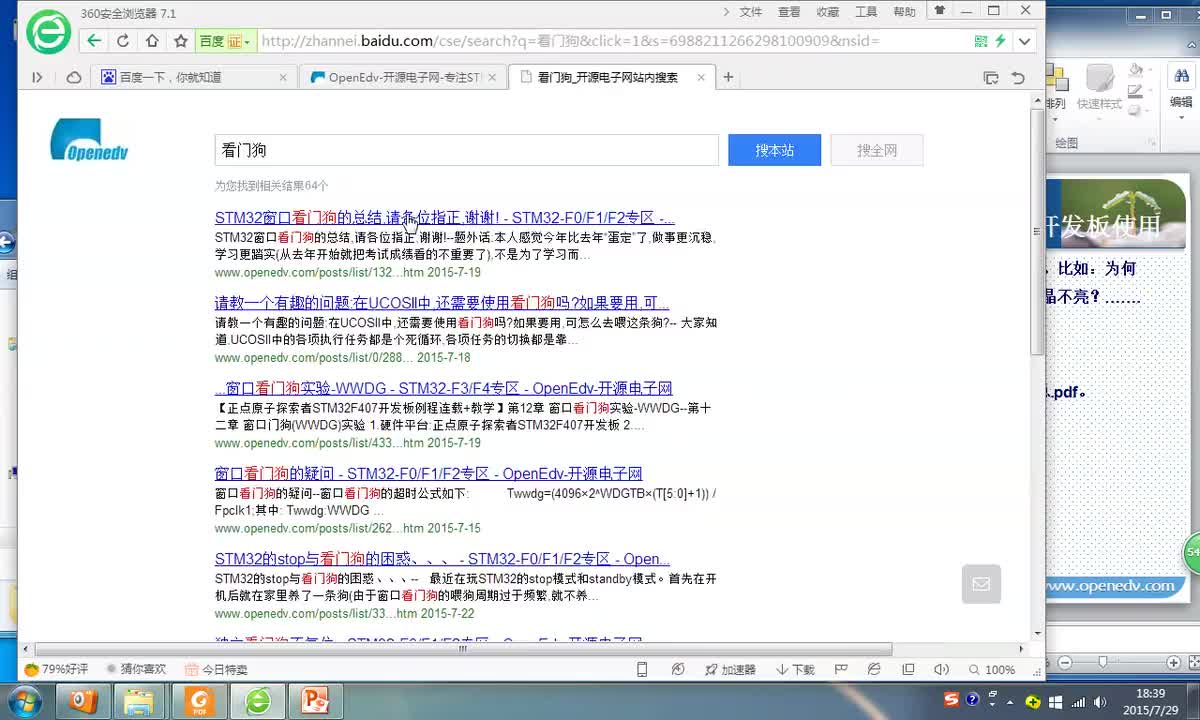
Task: Bookmark this page with the star icon
Action: (181, 41)
